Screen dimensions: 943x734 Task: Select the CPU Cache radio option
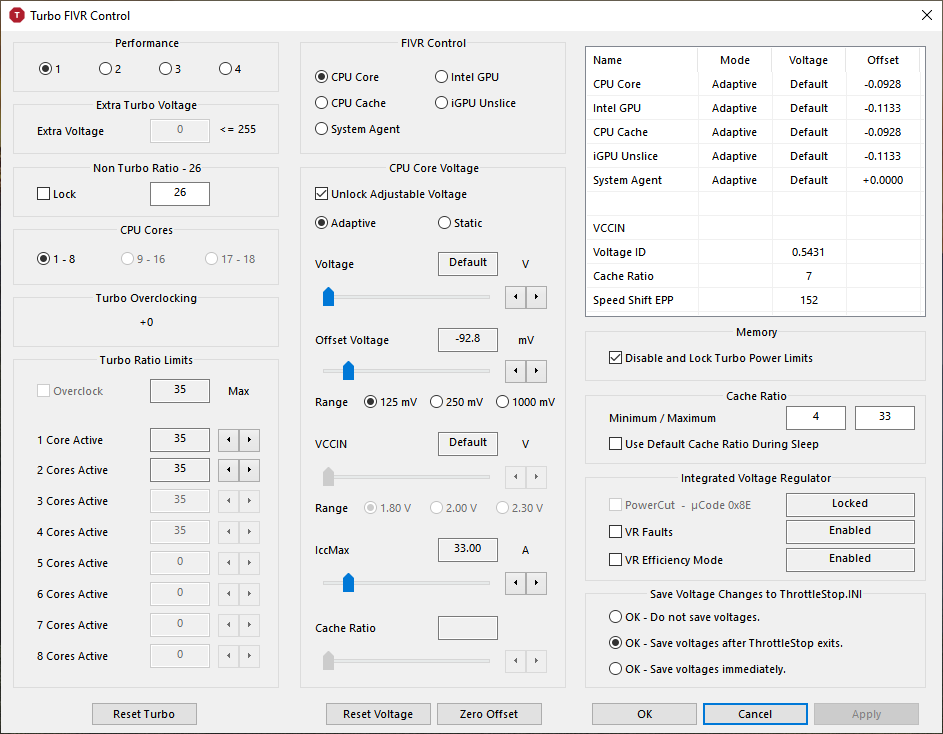[x=322, y=103]
